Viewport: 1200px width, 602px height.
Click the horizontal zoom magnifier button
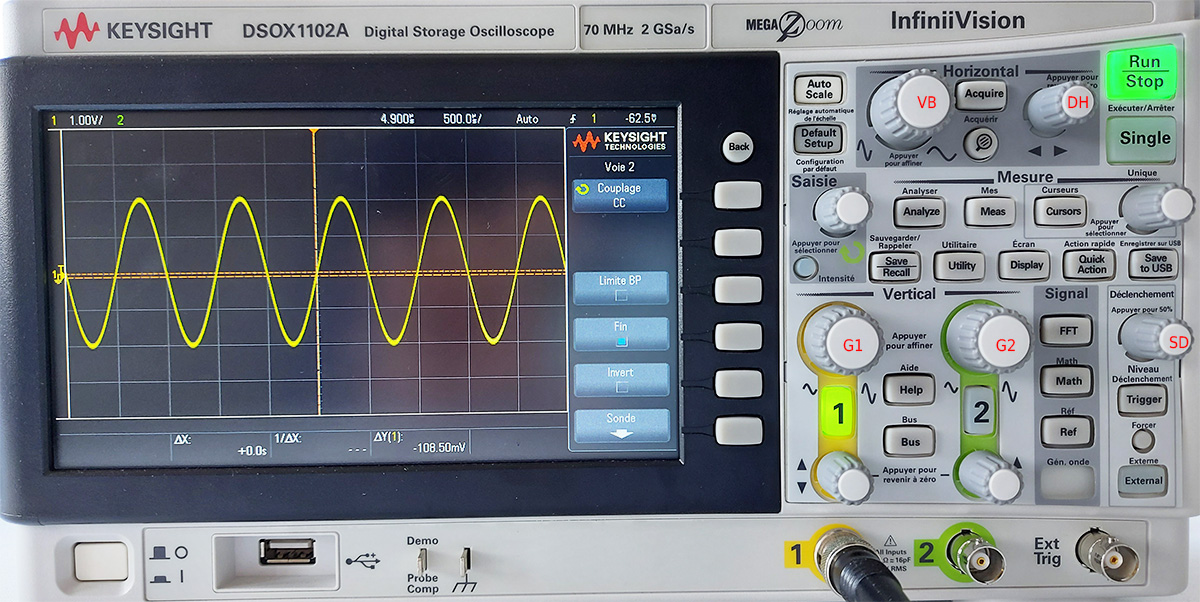click(x=980, y=143)
